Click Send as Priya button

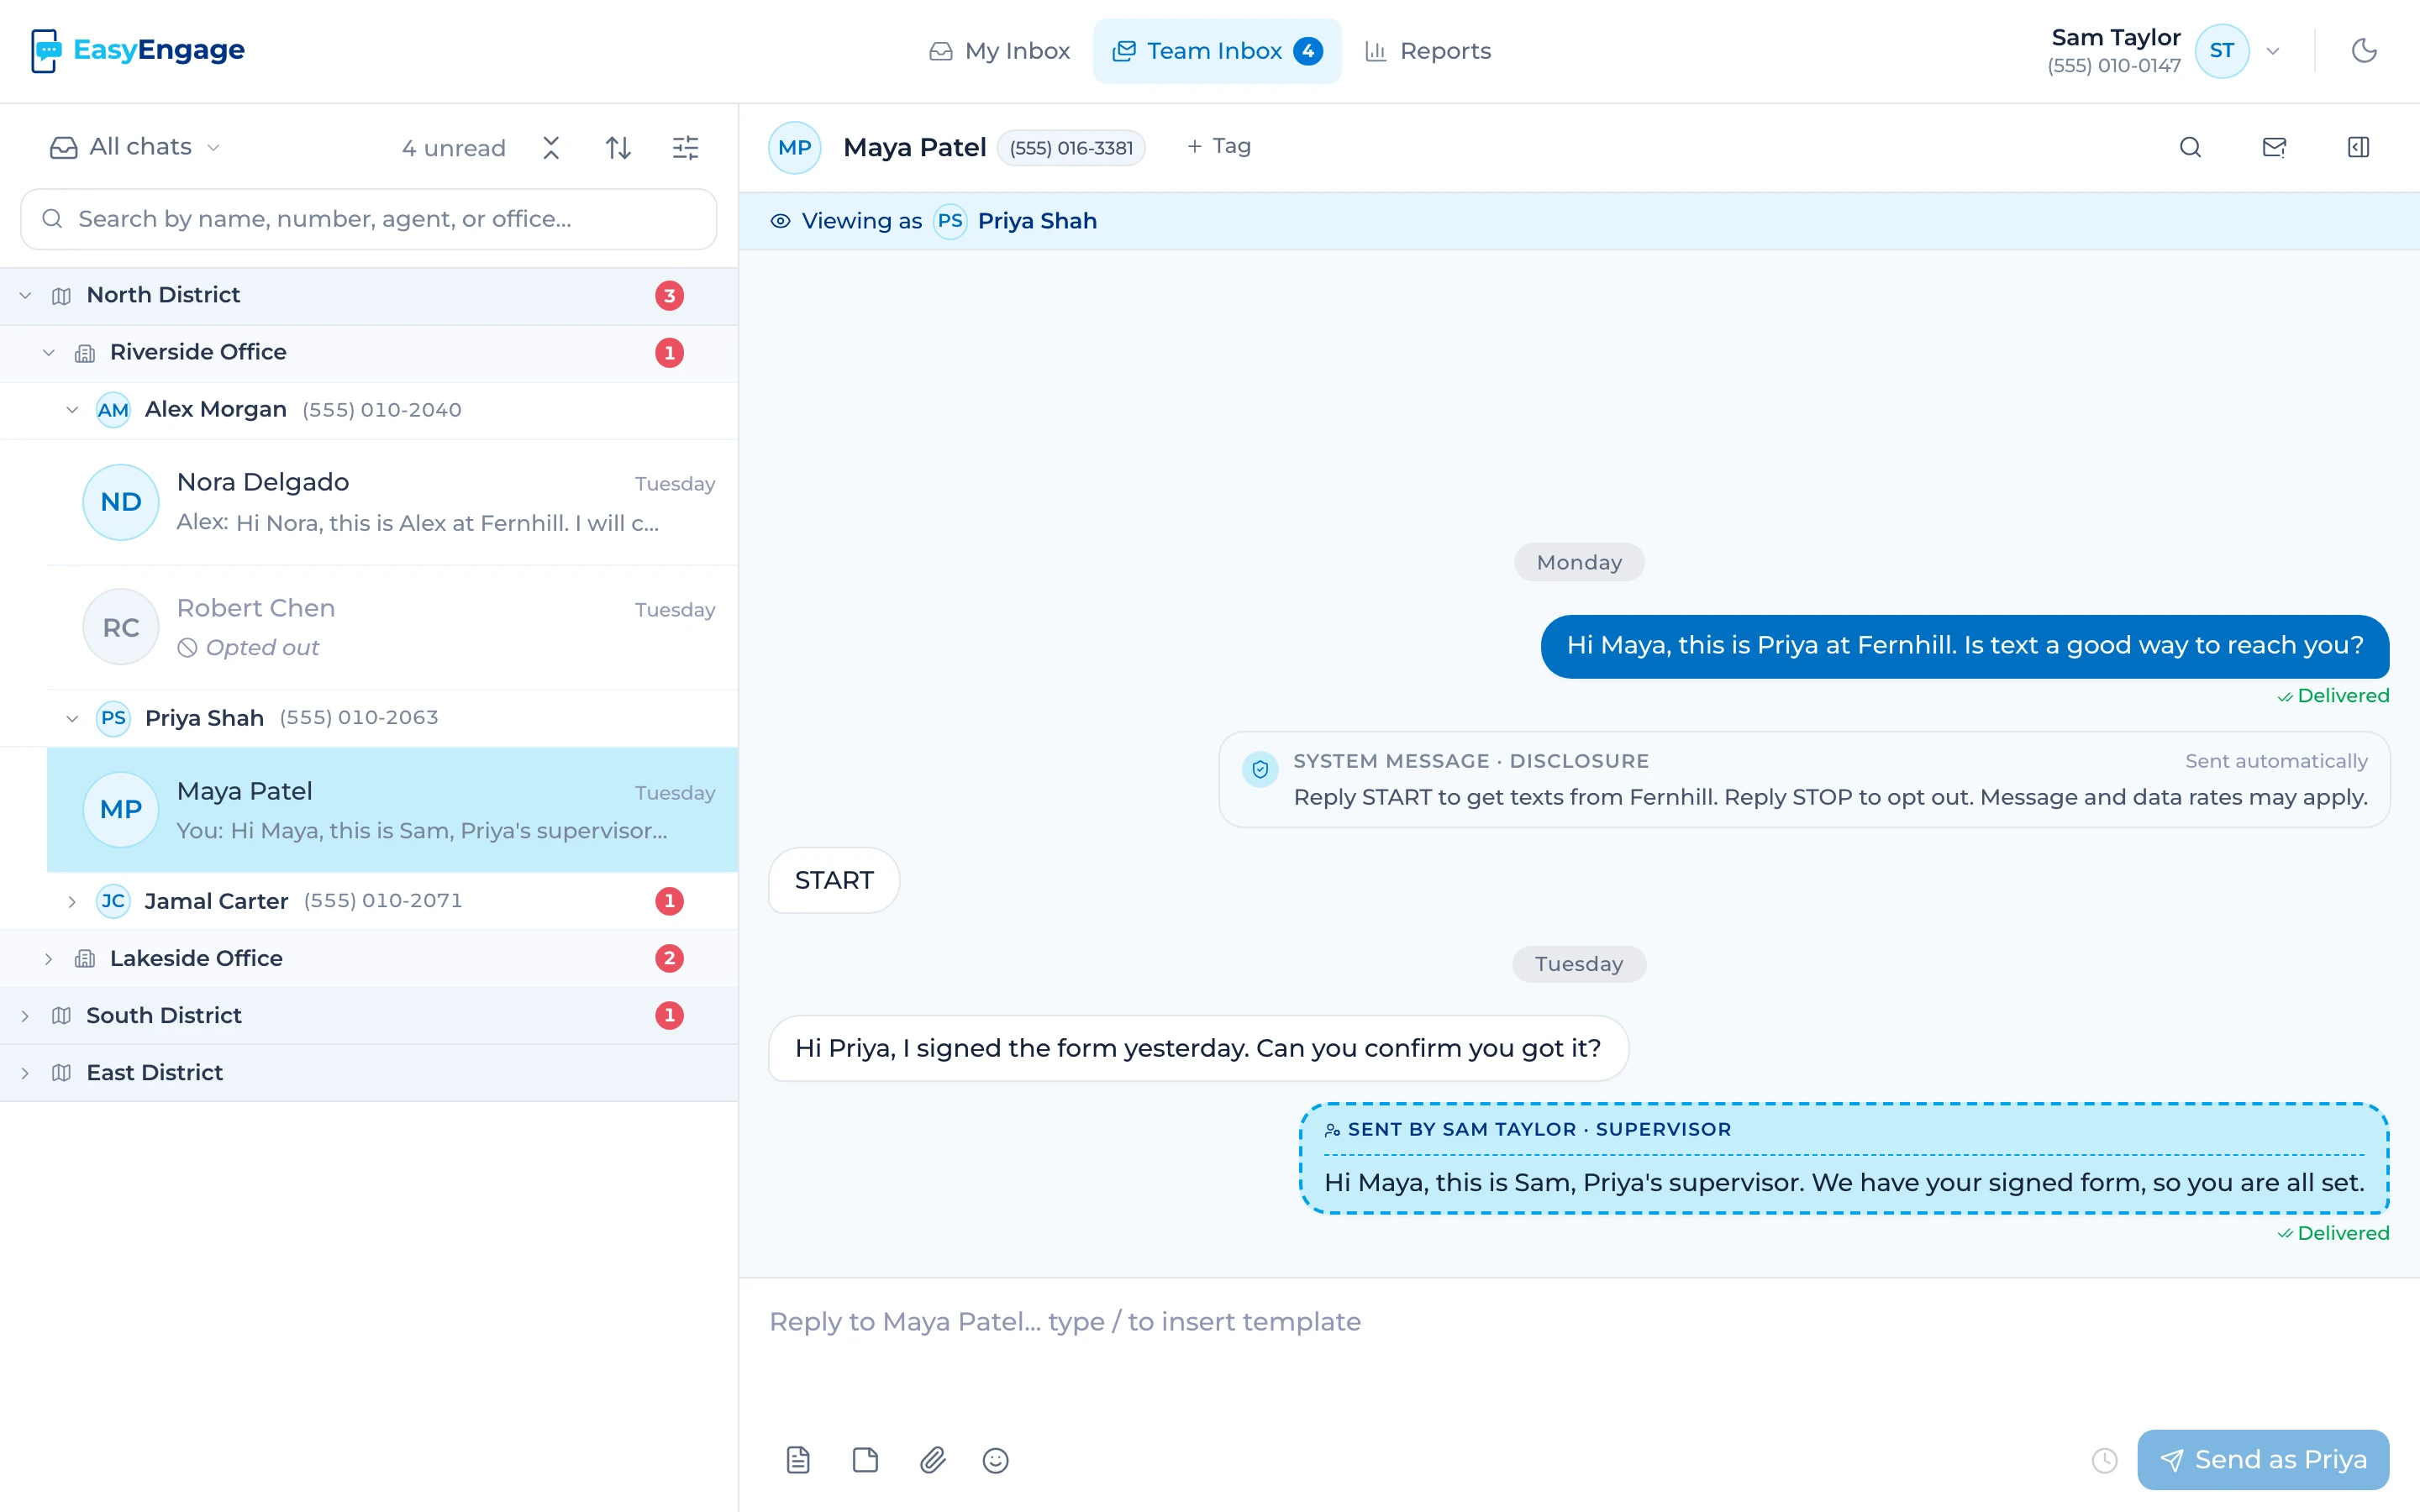[2263, 1459]
